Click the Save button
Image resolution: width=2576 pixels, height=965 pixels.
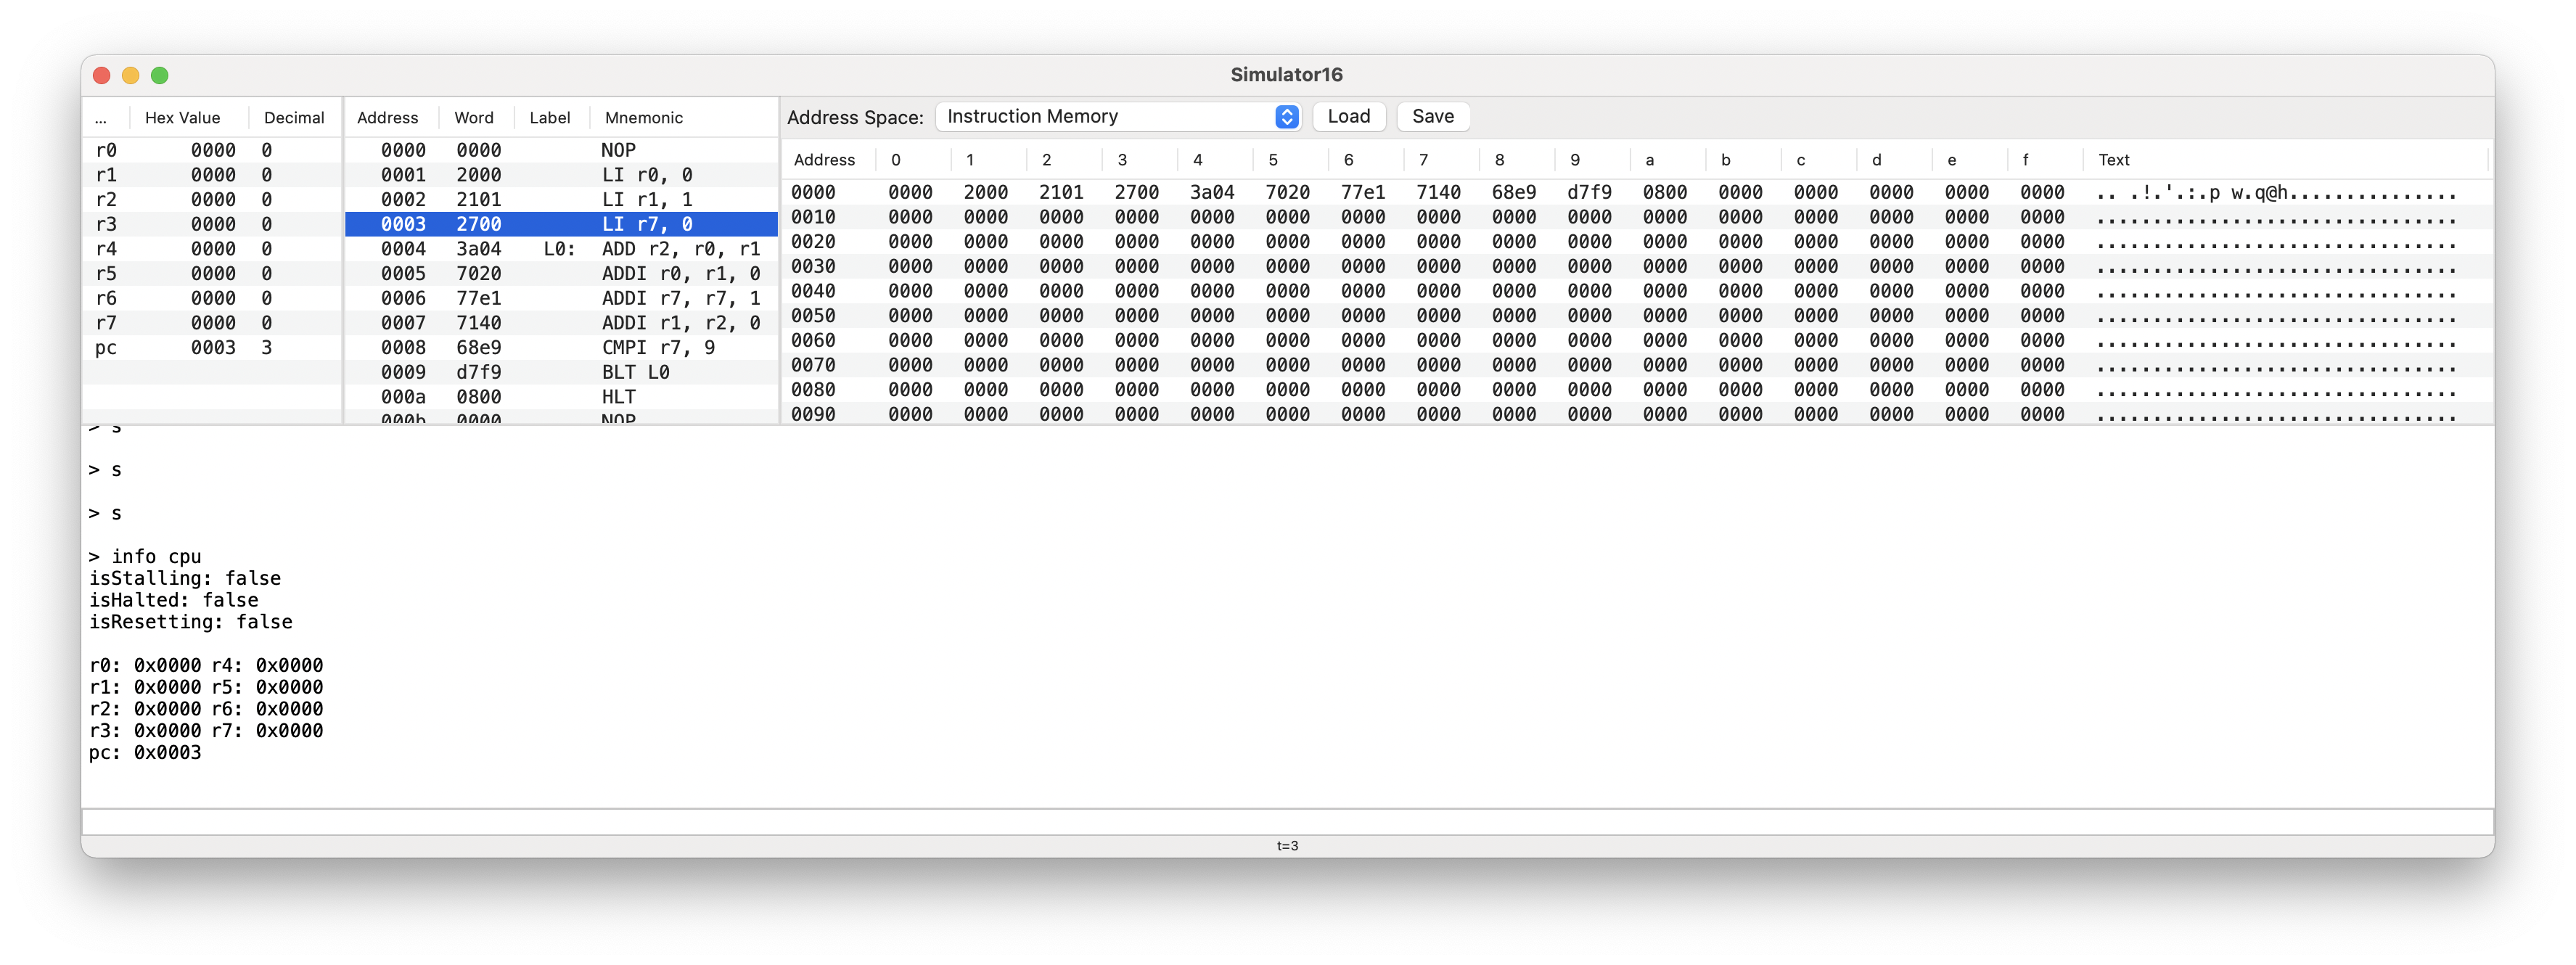[1432, 116]
